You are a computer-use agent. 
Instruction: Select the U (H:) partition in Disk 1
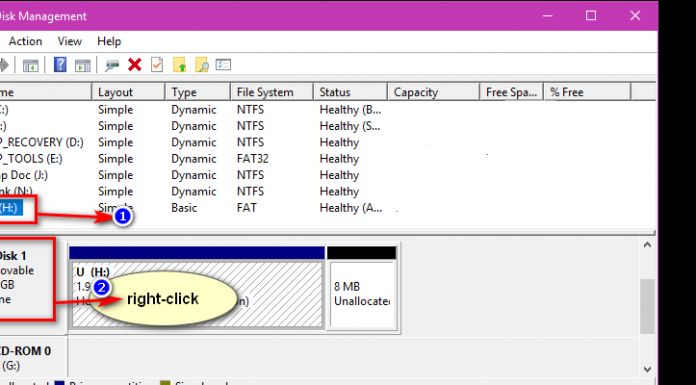pos(197,294)
